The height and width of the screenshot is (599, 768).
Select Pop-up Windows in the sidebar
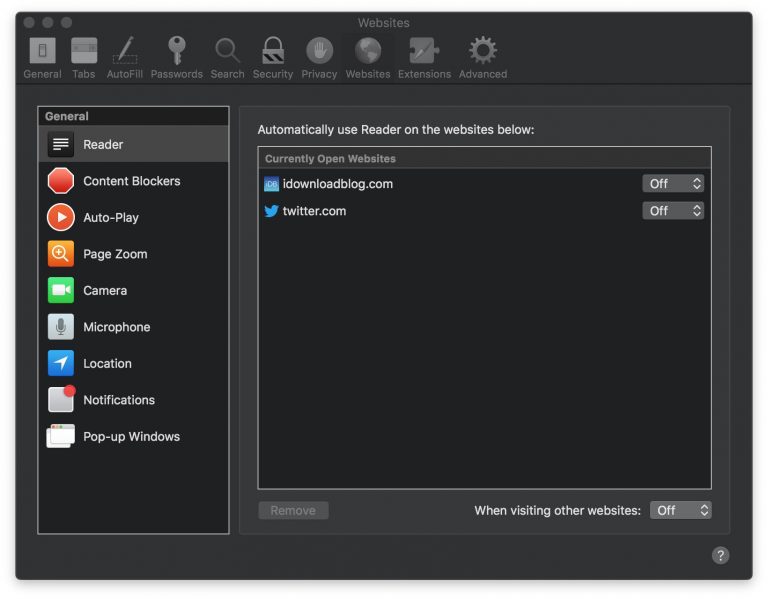(133, 436)
